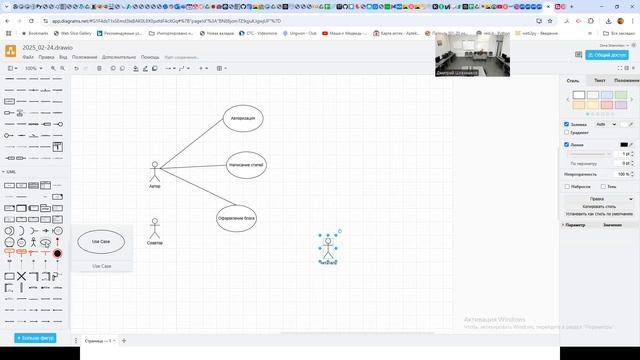
Task: Open the fill Auto dropdown
Action: click(606, 124)
